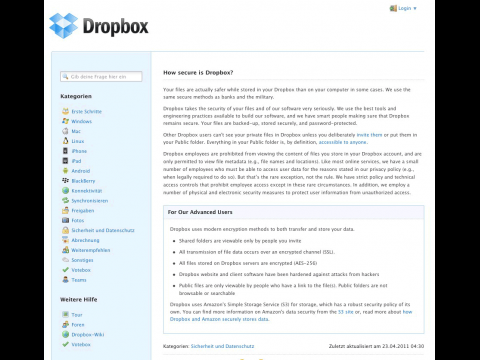The height and width of the screenshot is (360, 480).
Task: Click the Login user icon
Action: point(393,8)
